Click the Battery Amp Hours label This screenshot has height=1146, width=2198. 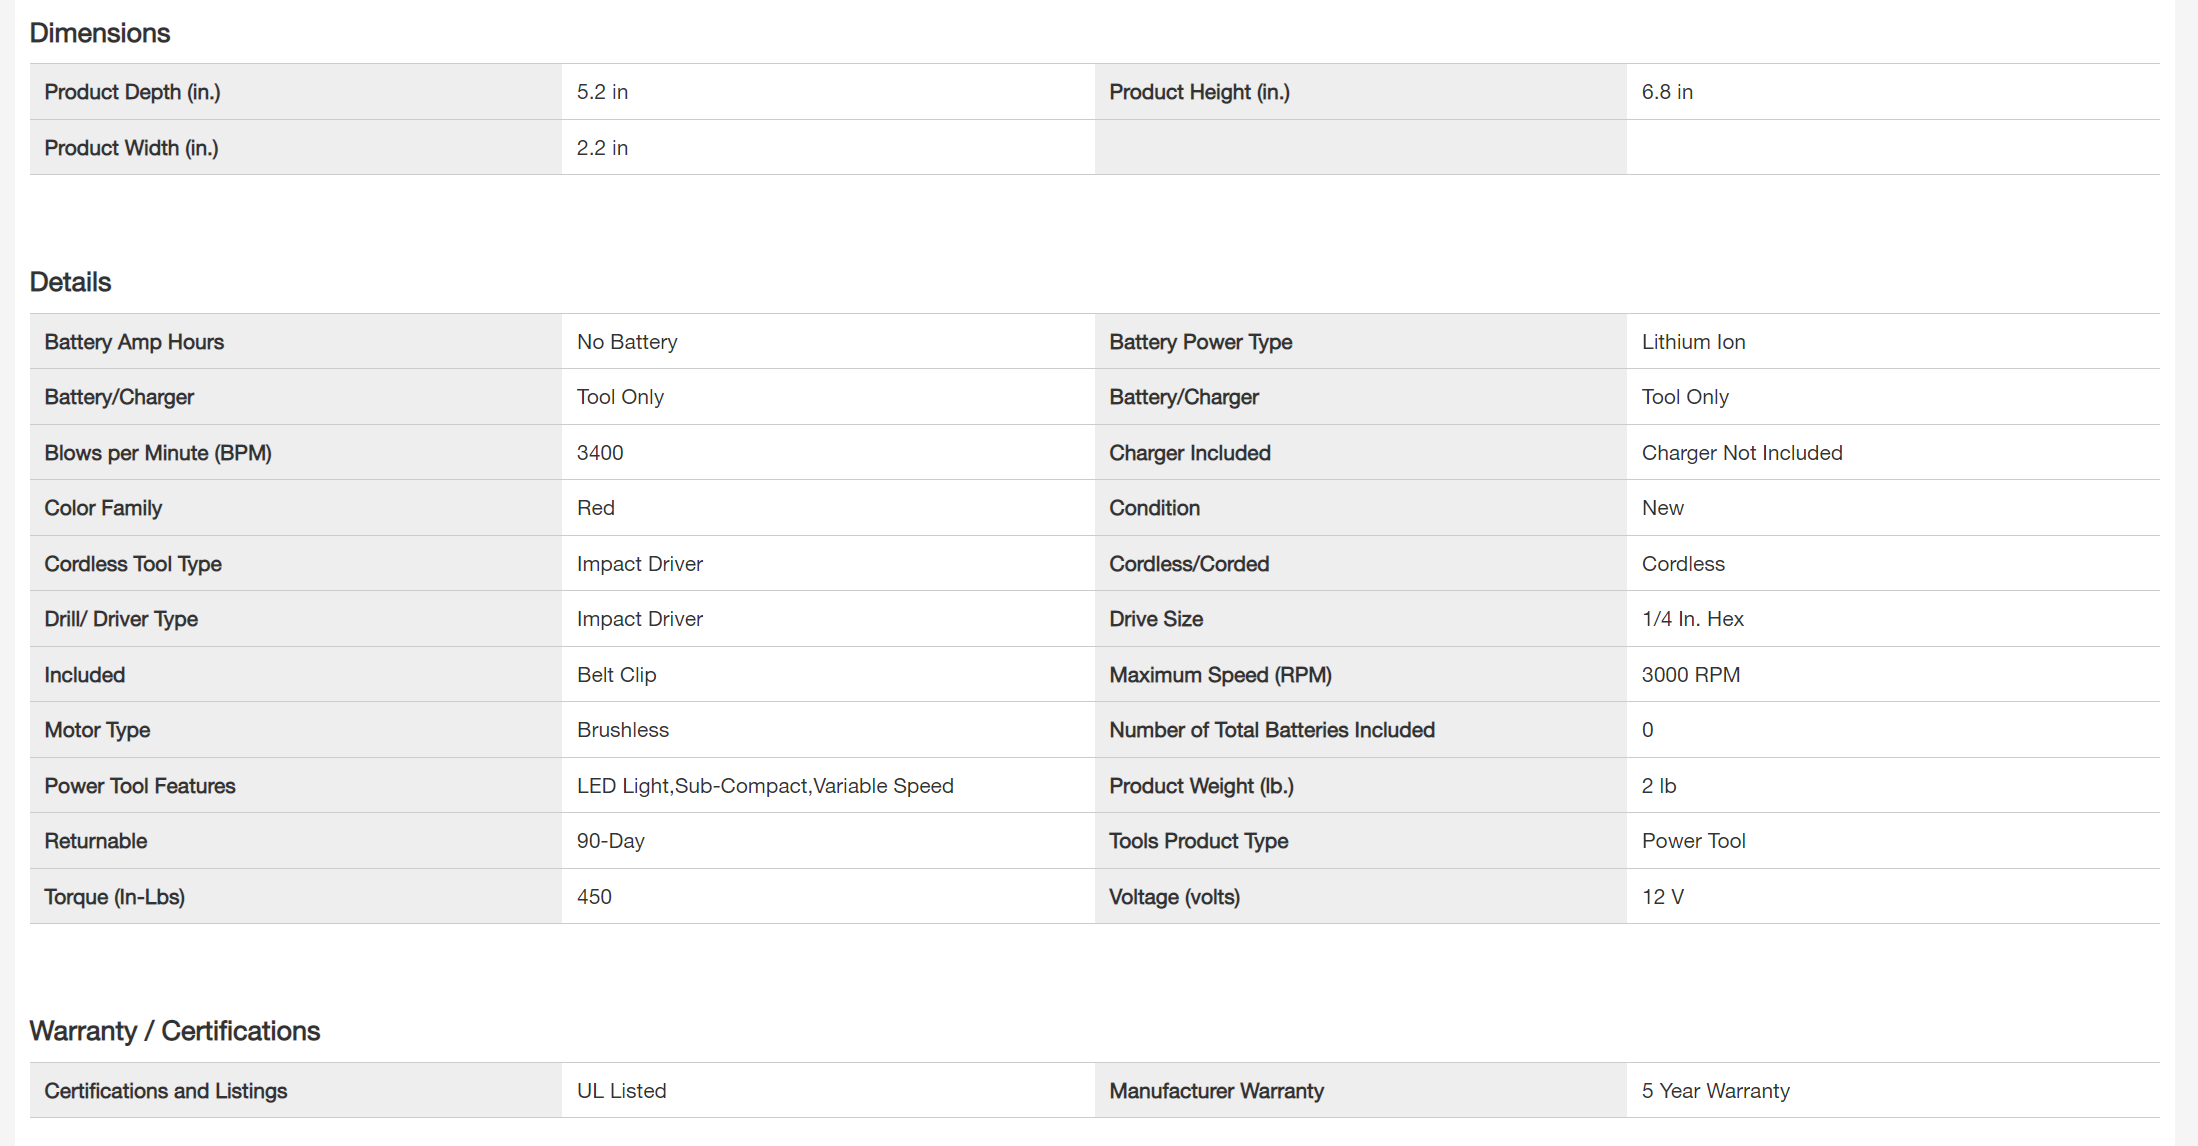[x=134, y=342]
